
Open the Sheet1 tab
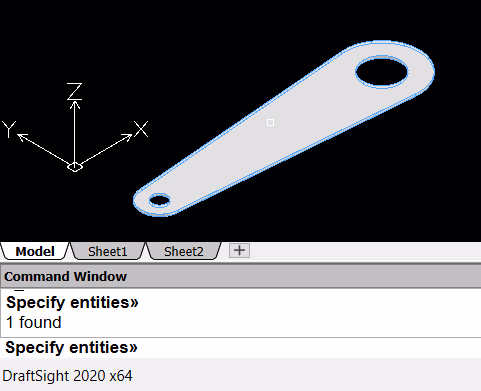pos(107,251)
